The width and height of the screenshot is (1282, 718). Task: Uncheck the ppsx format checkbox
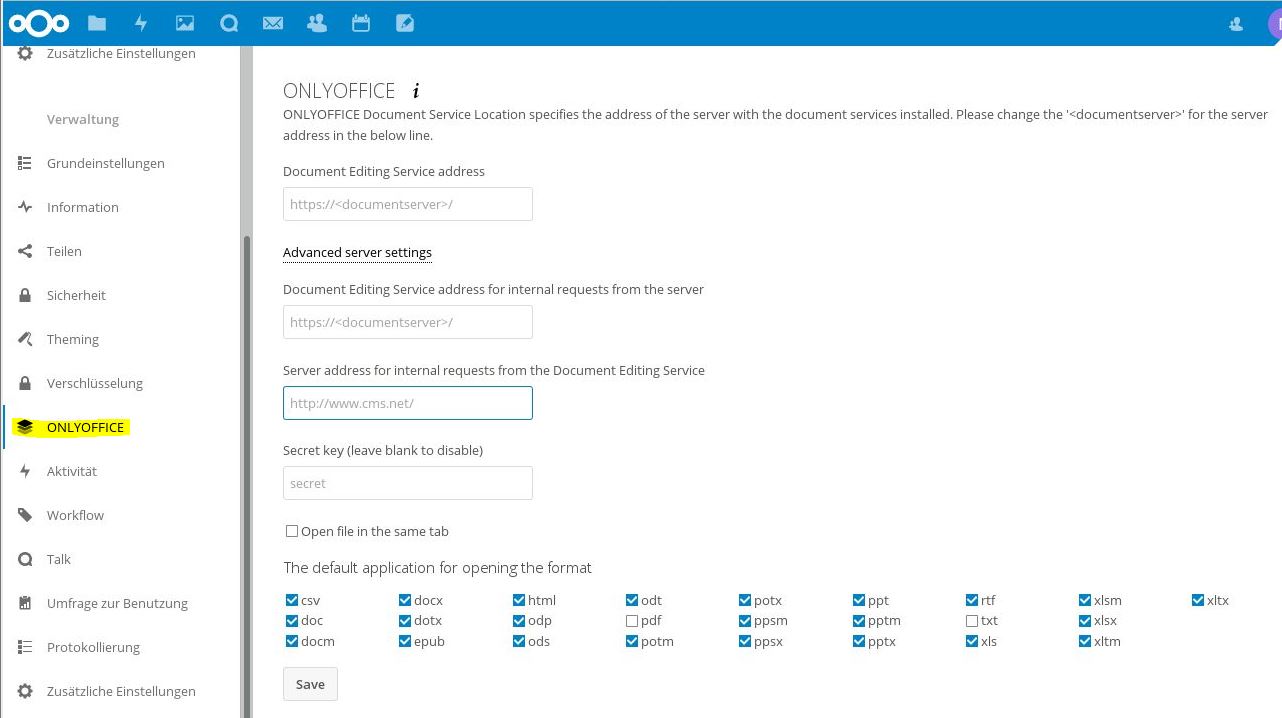click(x=745, y=641)
